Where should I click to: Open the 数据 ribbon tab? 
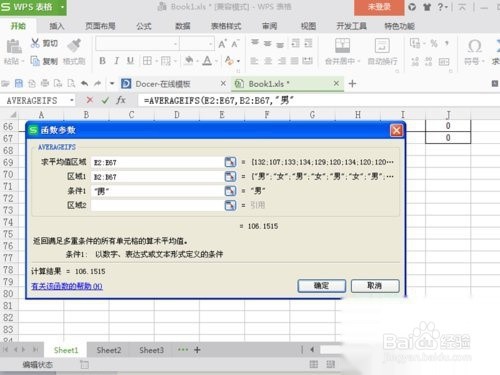(x=183, y=26)
